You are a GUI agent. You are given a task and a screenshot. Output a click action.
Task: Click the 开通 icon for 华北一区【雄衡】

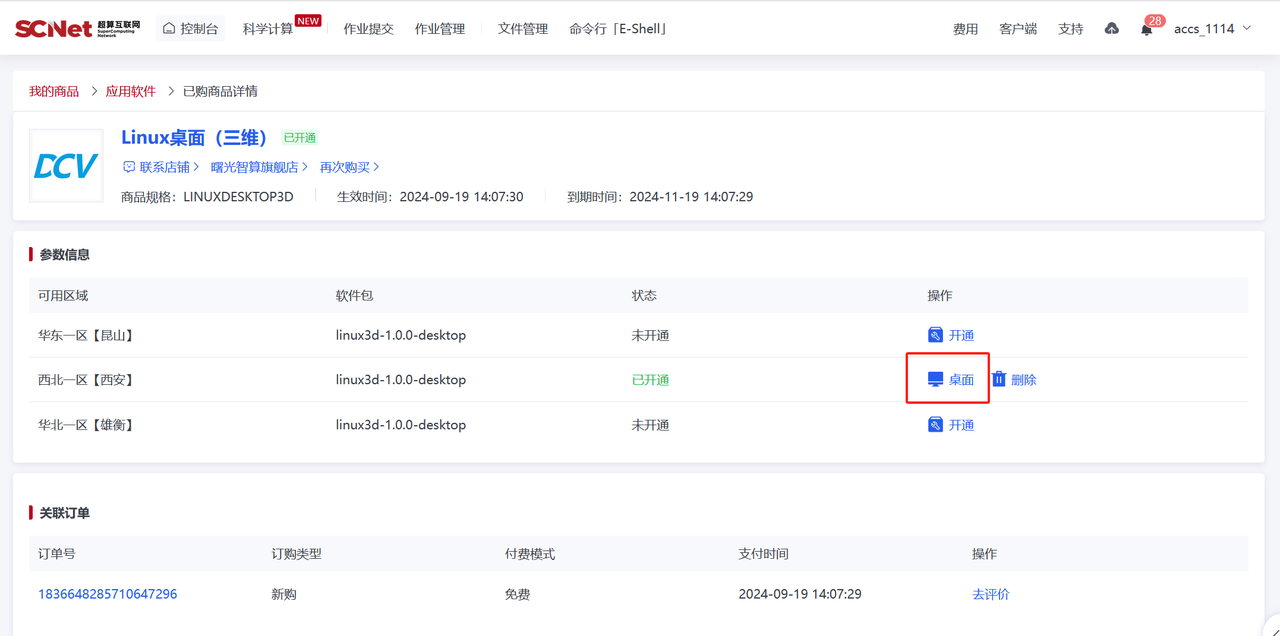[x=935, y=425]
